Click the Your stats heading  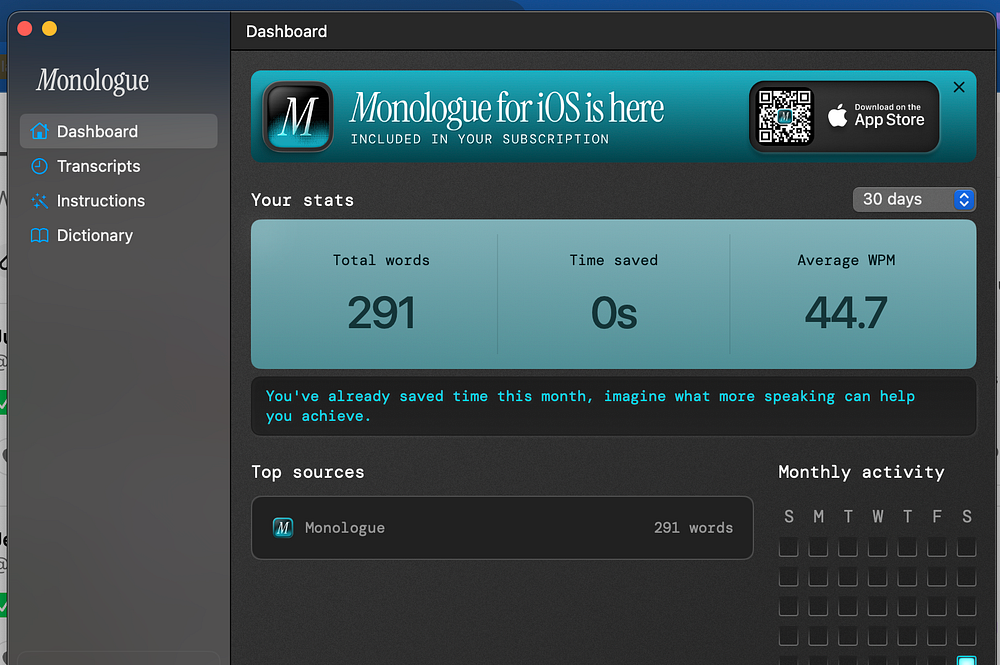click(302, 200)
